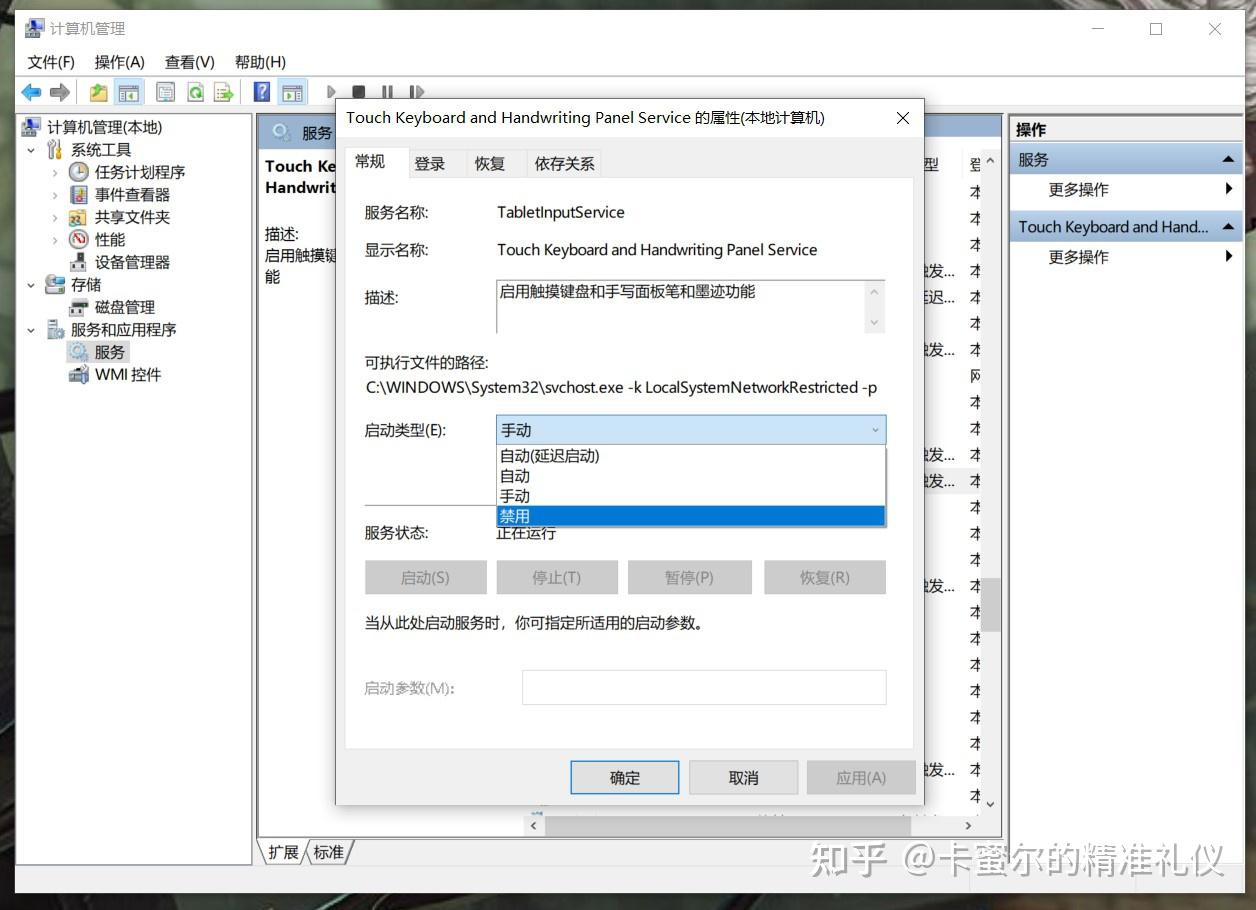This screenshot has width=1256, height=910.
Task: Click the 取消 button
Action: click(x=743, y=777)
